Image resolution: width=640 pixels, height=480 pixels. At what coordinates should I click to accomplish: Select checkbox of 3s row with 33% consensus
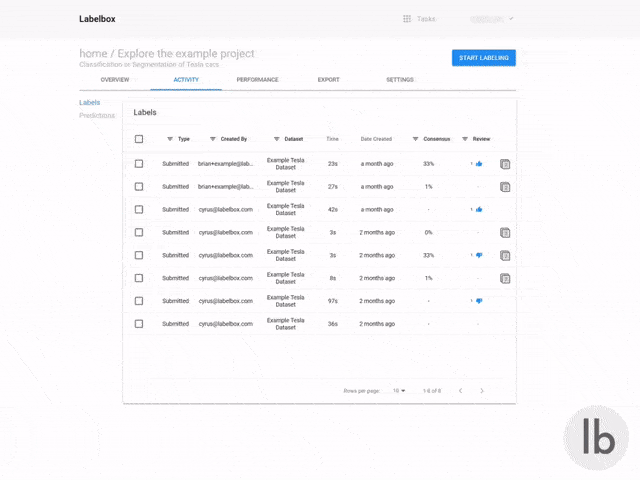coord(139,255)
